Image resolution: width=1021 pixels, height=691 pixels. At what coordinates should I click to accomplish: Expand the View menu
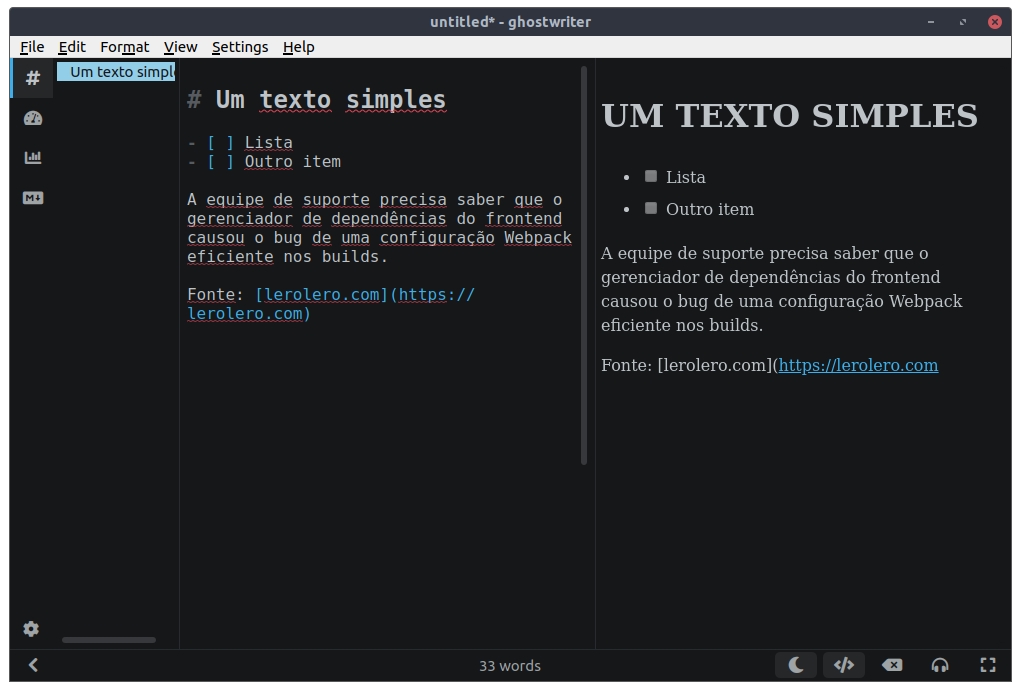pos(180,47)
